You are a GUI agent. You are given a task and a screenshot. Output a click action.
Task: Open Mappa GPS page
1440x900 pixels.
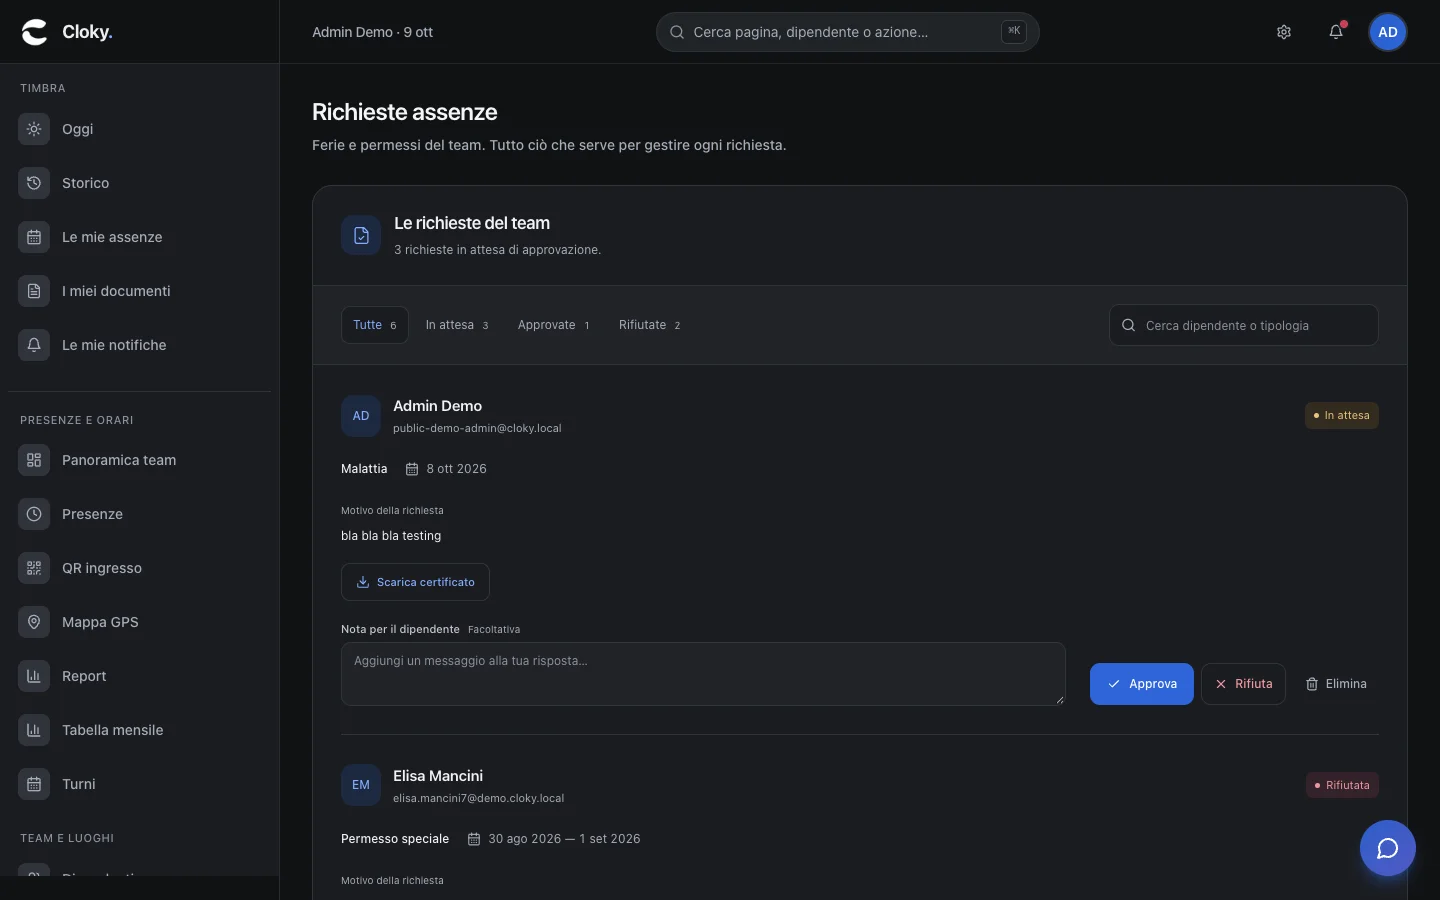[x=140, y=622]
